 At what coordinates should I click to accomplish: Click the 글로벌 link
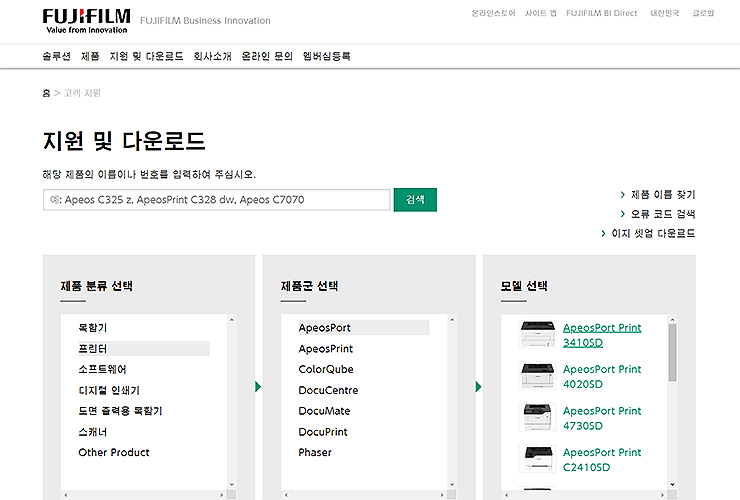(x=703, y=13)
